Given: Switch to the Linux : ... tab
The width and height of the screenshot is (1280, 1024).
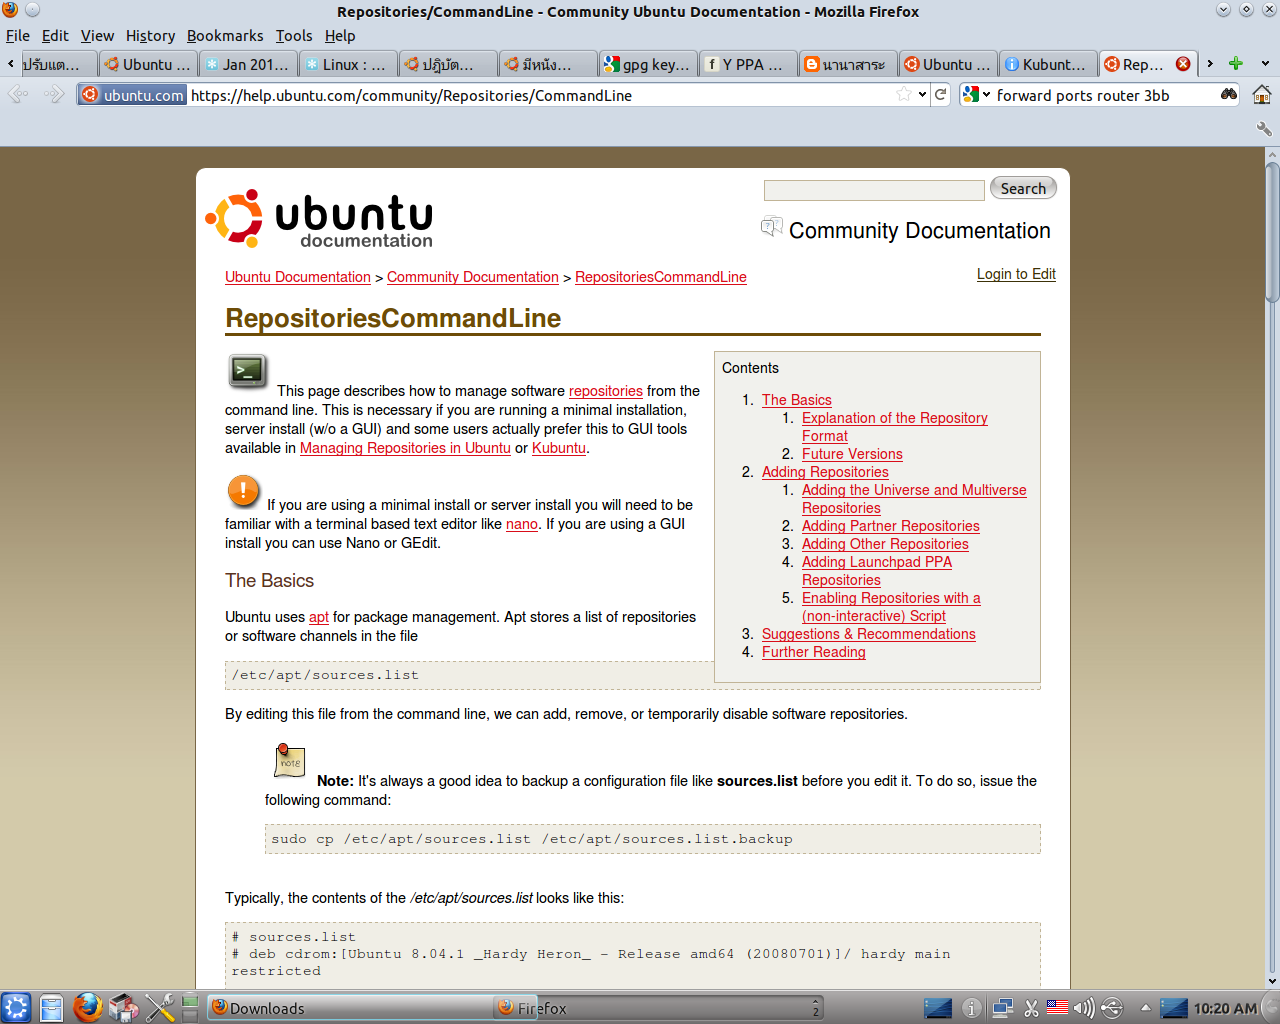Looking at the screenshot, I should [347, 64].
